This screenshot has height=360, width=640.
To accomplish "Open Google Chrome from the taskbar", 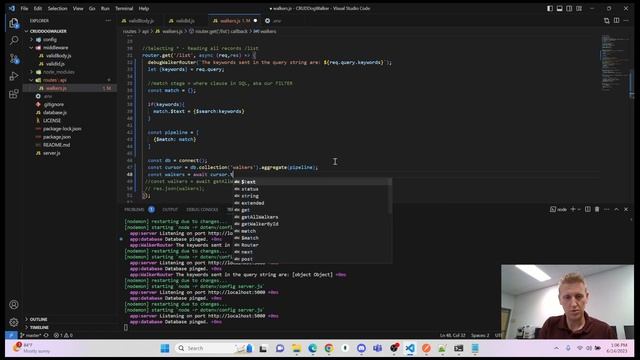I will [x=329, y=348].
